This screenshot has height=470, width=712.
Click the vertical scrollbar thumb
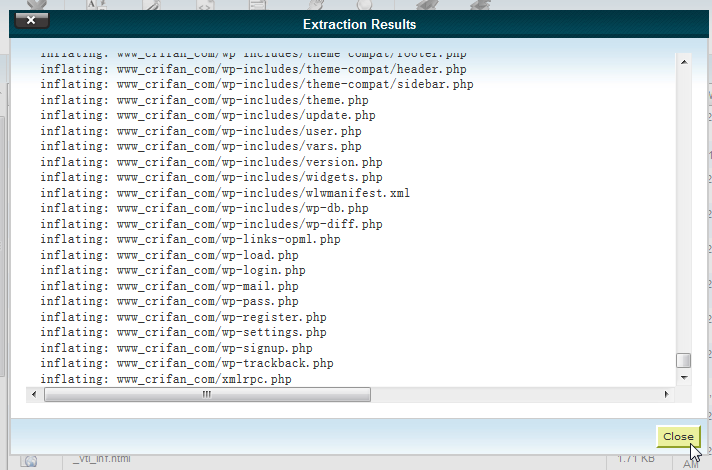pos(683,360)
